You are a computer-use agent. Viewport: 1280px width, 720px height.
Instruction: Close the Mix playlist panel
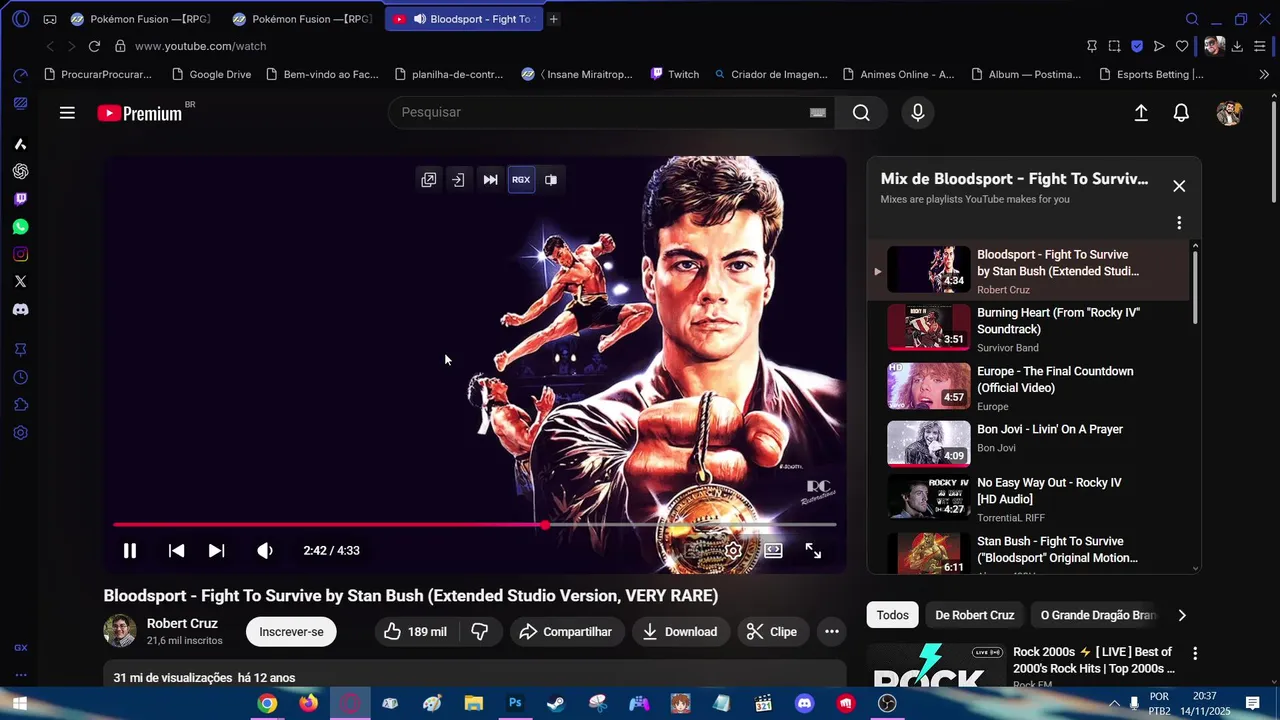1179,186
